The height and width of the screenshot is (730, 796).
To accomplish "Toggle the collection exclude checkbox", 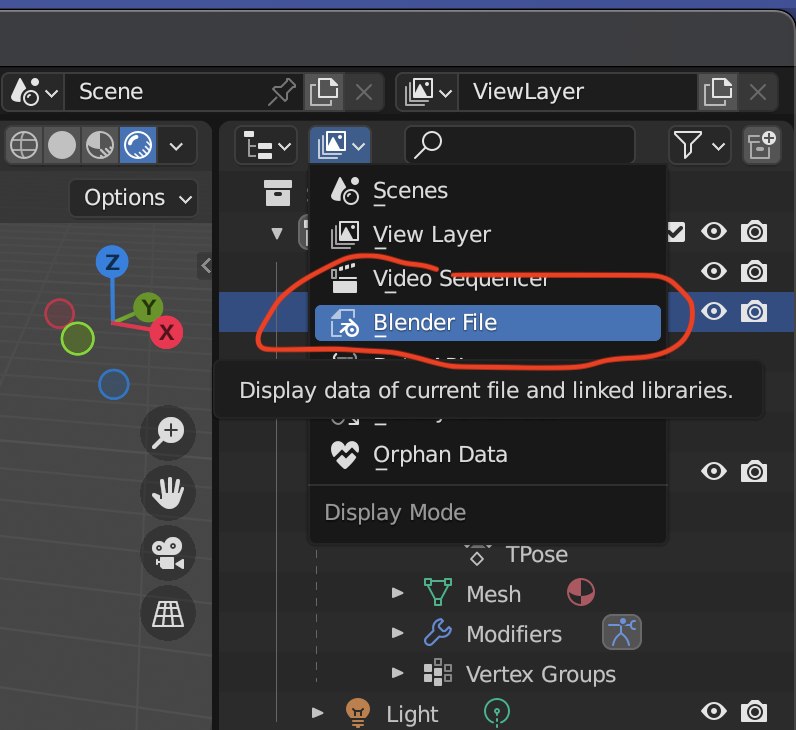I will tap(676, 233).
